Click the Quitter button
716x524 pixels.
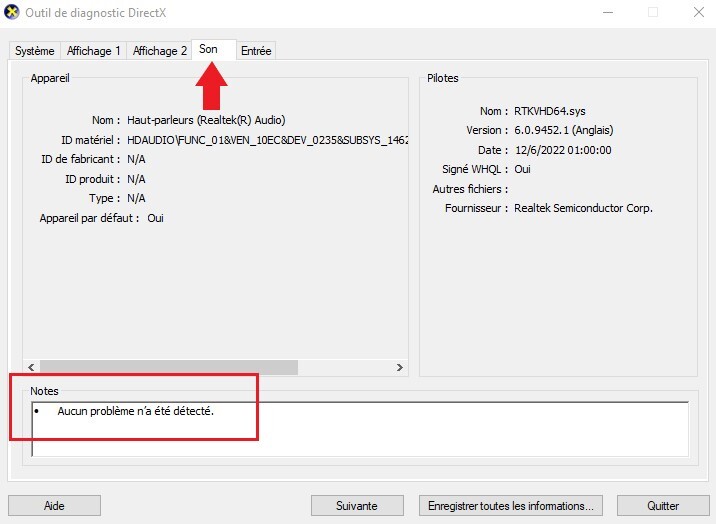[663, 506]
